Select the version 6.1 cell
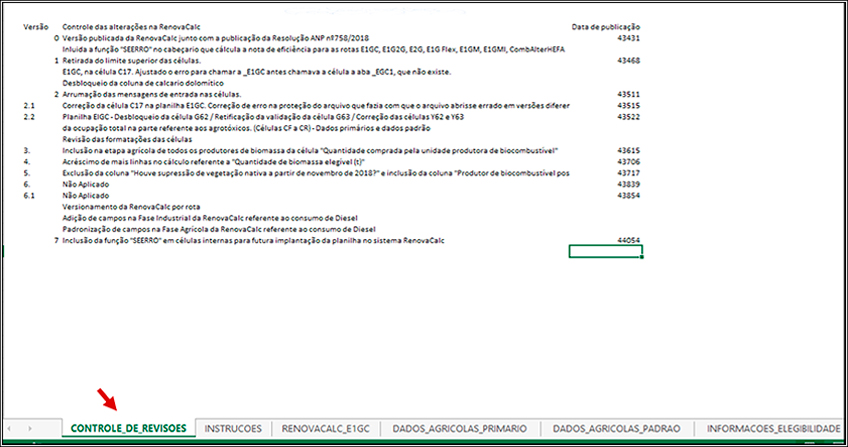This screenshot has height=447, width=848. 29,197
